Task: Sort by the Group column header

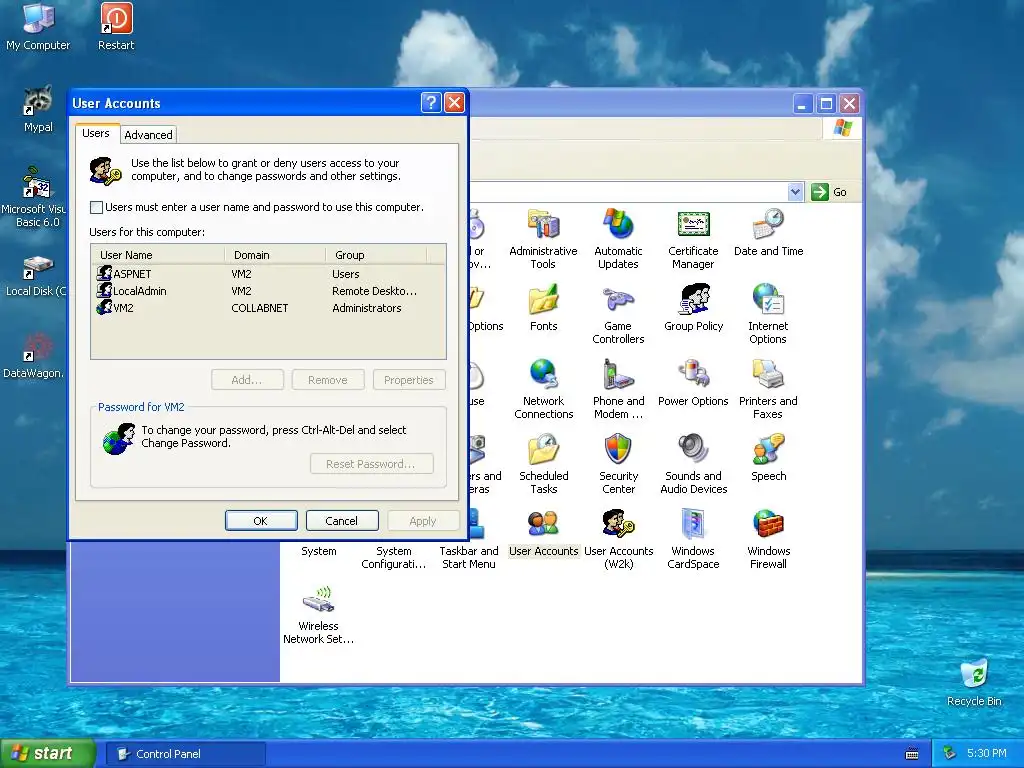Action: [376, 255]
